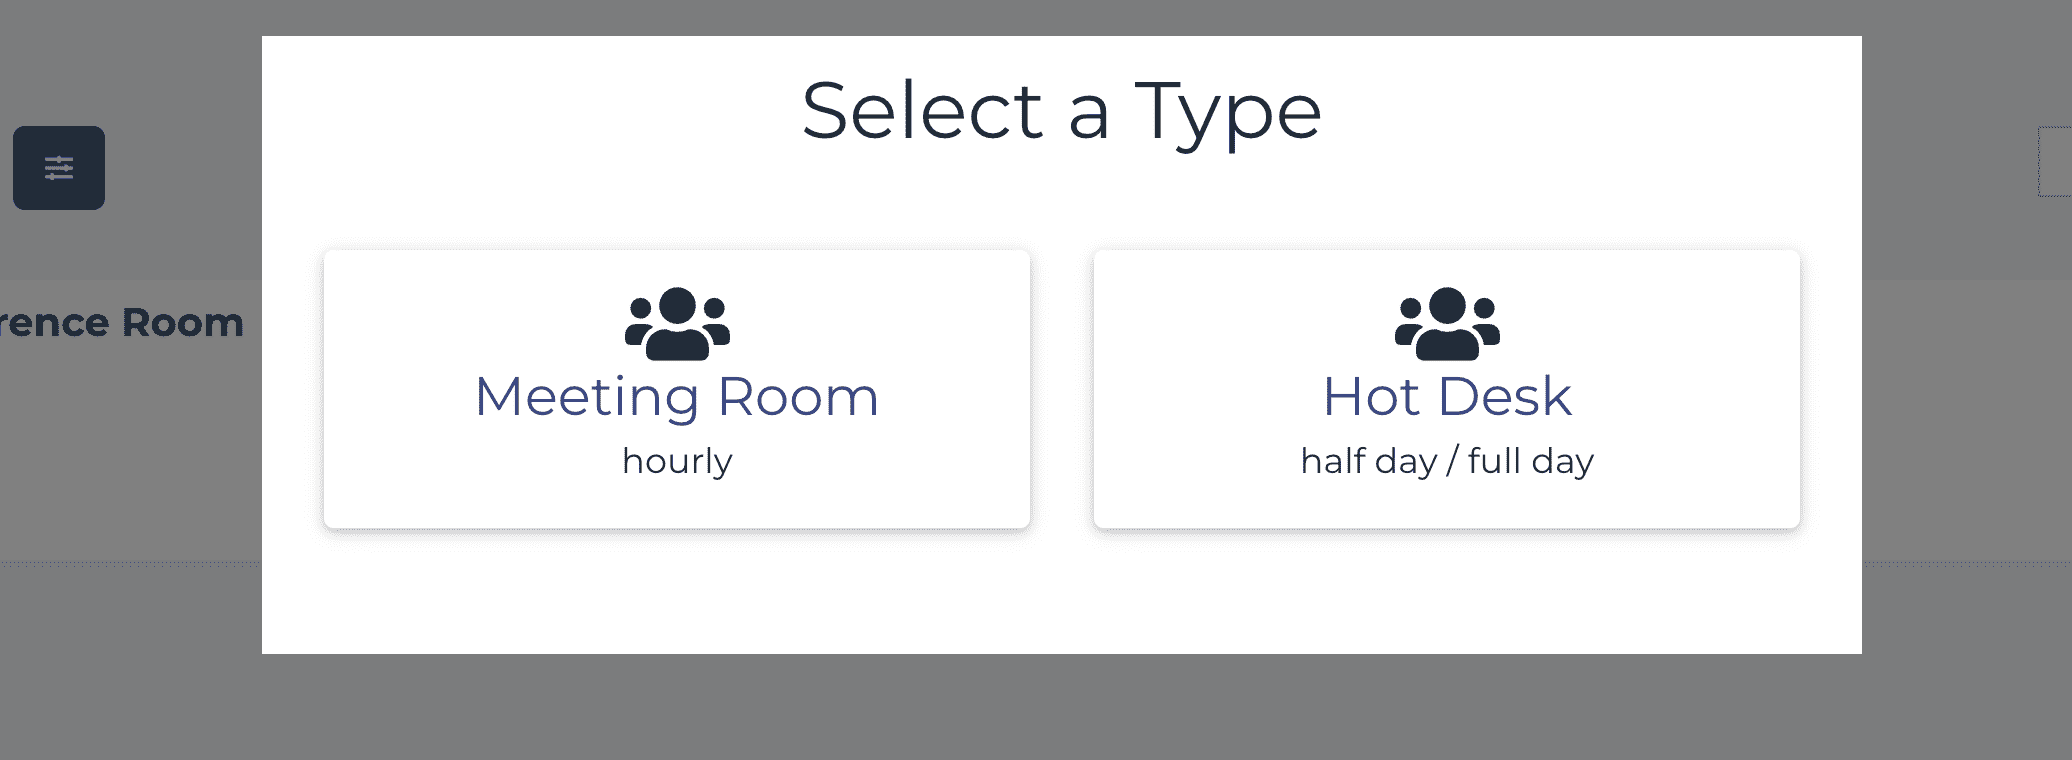Dismiss the modal via gray backdrop below
Viewport: 2072px width, 760px height.
point(1036,708)
